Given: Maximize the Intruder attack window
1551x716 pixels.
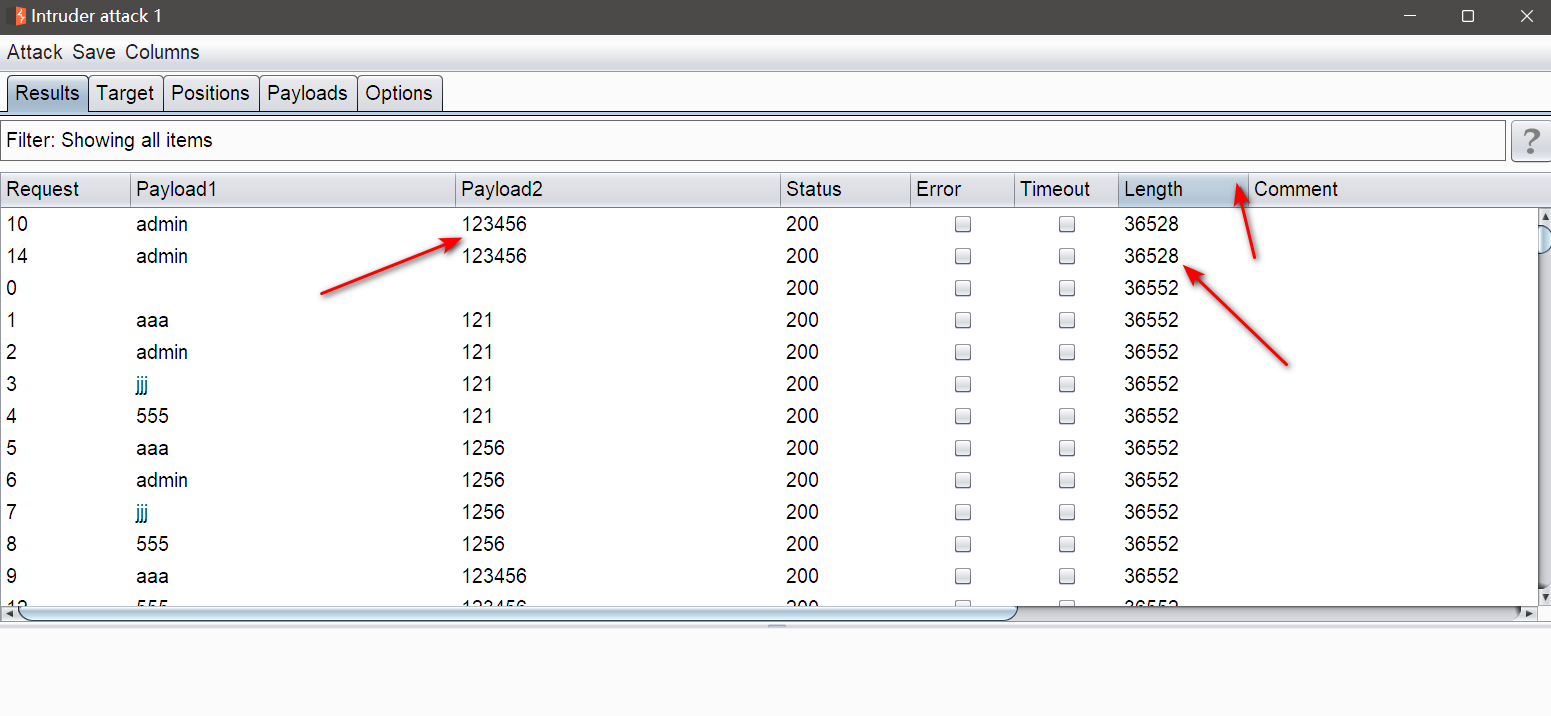Looking at the screenshot, I should click(1467, 16).
